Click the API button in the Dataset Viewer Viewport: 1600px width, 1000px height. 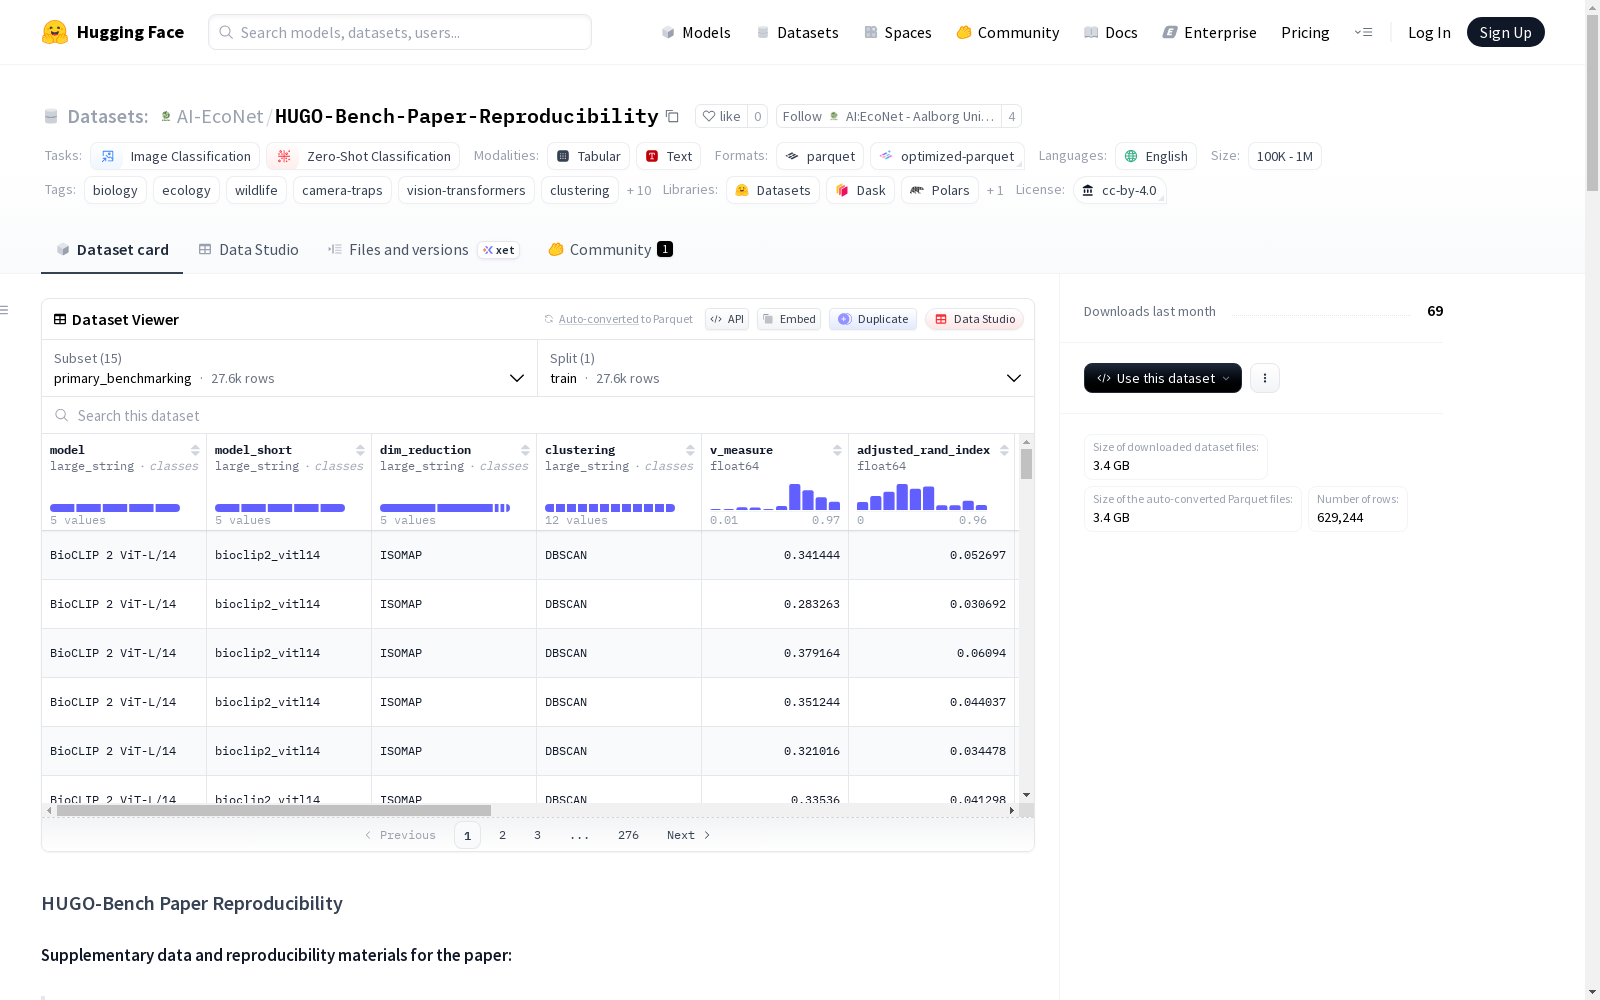click(727, 319)
